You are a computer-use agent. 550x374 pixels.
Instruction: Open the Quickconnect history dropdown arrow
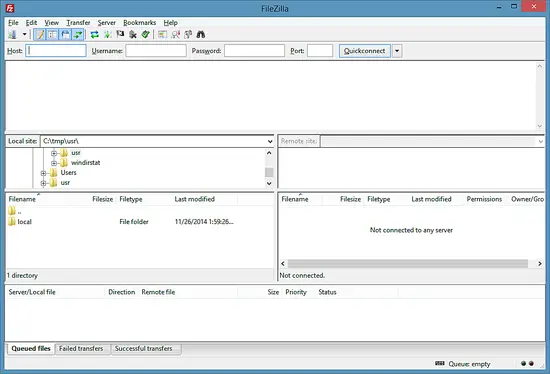(397, 51)
